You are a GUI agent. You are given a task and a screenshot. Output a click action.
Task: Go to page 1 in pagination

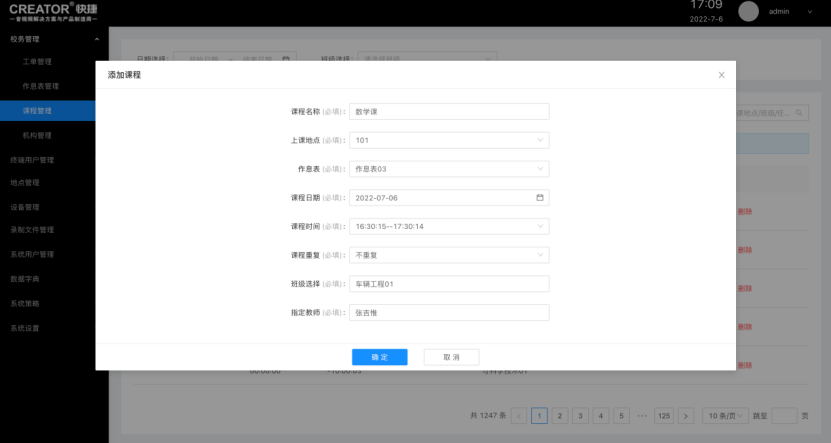(539, 416)
